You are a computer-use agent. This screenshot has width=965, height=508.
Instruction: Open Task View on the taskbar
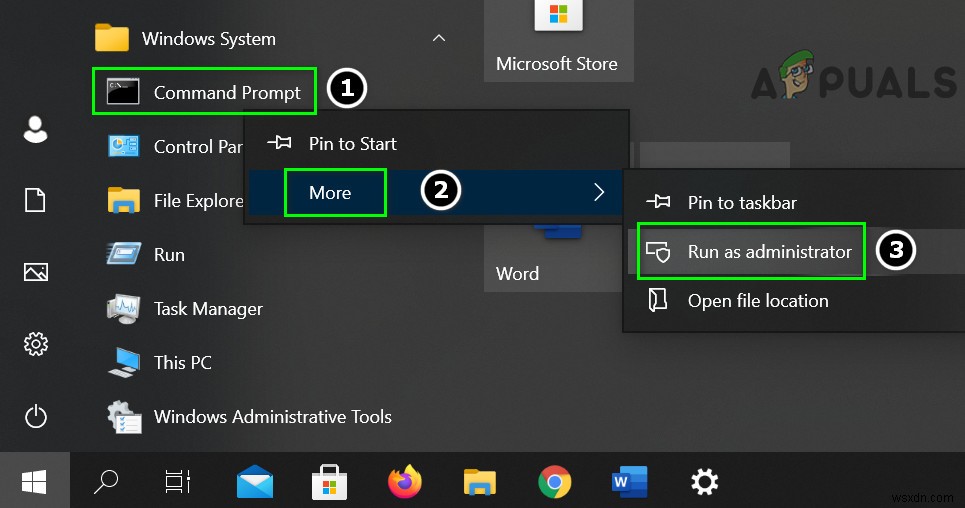point(178,483)
